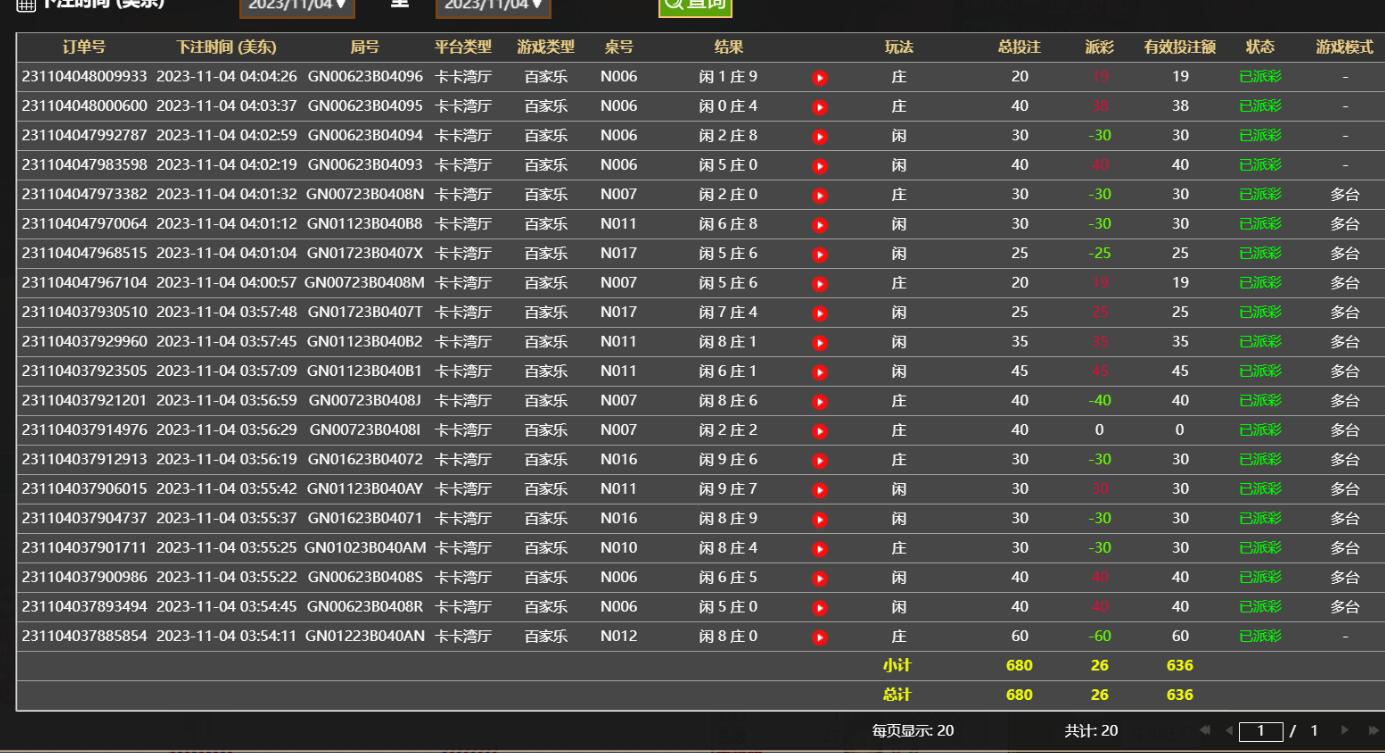1385x753 pixels.
Task: Play the video for order 231104047992787
Action: tap(820, 136)
